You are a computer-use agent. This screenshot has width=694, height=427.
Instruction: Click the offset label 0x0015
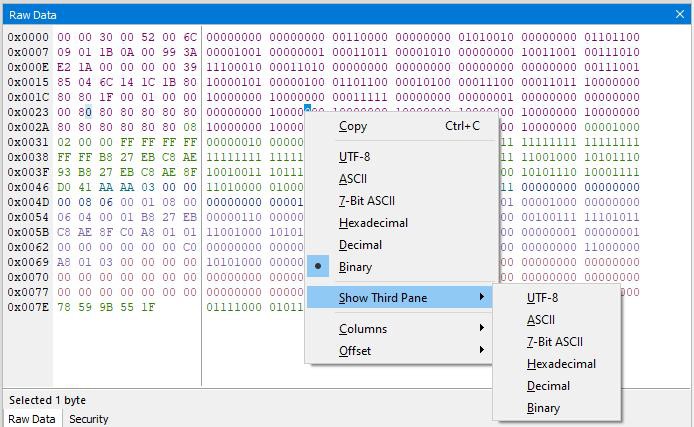coord(28,82)
